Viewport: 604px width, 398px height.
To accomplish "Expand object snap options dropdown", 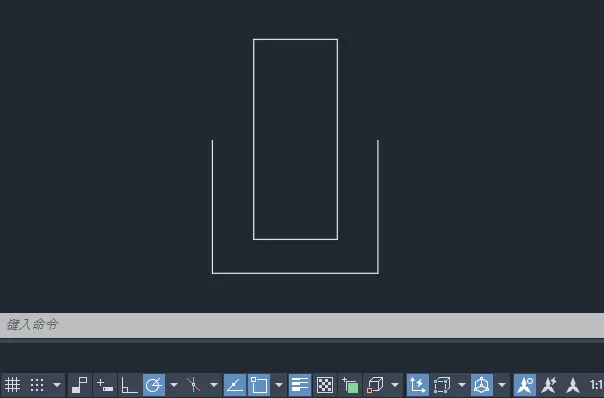I will pyautogui.click(x=279, y=385).
